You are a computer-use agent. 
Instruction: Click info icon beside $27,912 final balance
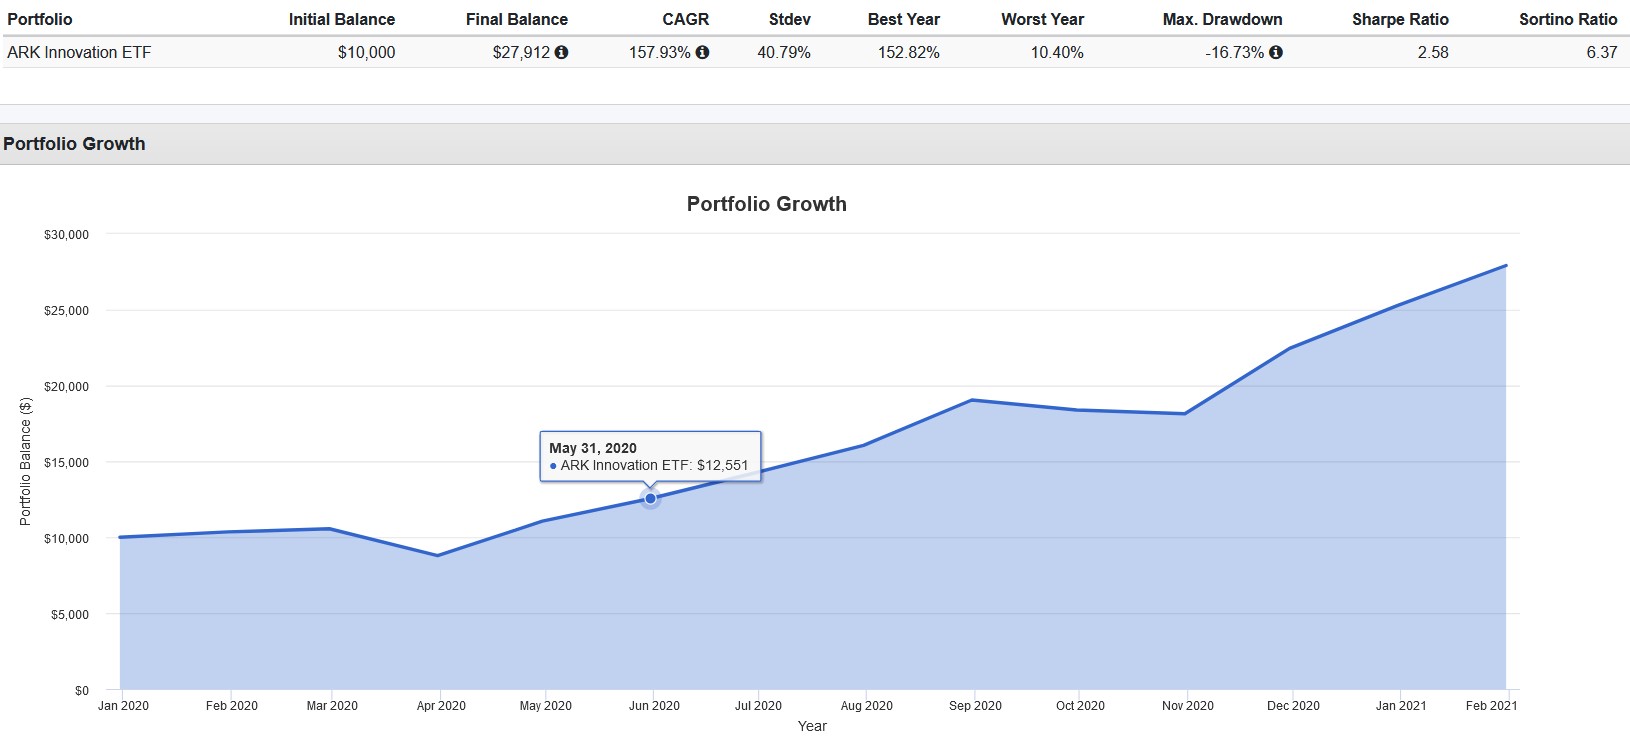[561, 52]
